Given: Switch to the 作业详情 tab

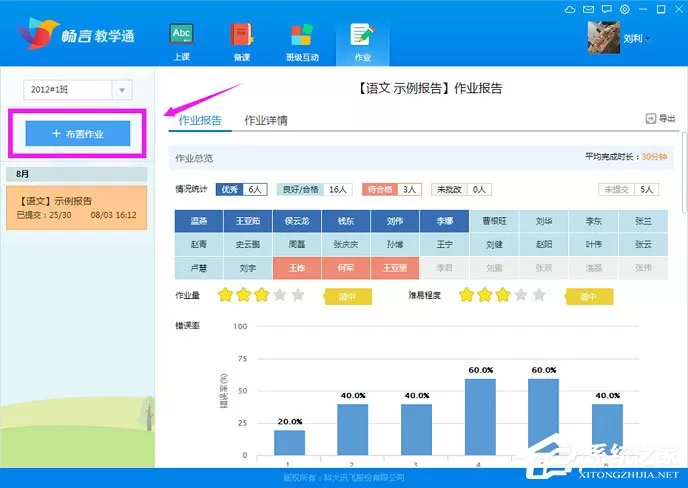Looking at the screenshot, I should (x=266, y=120).
